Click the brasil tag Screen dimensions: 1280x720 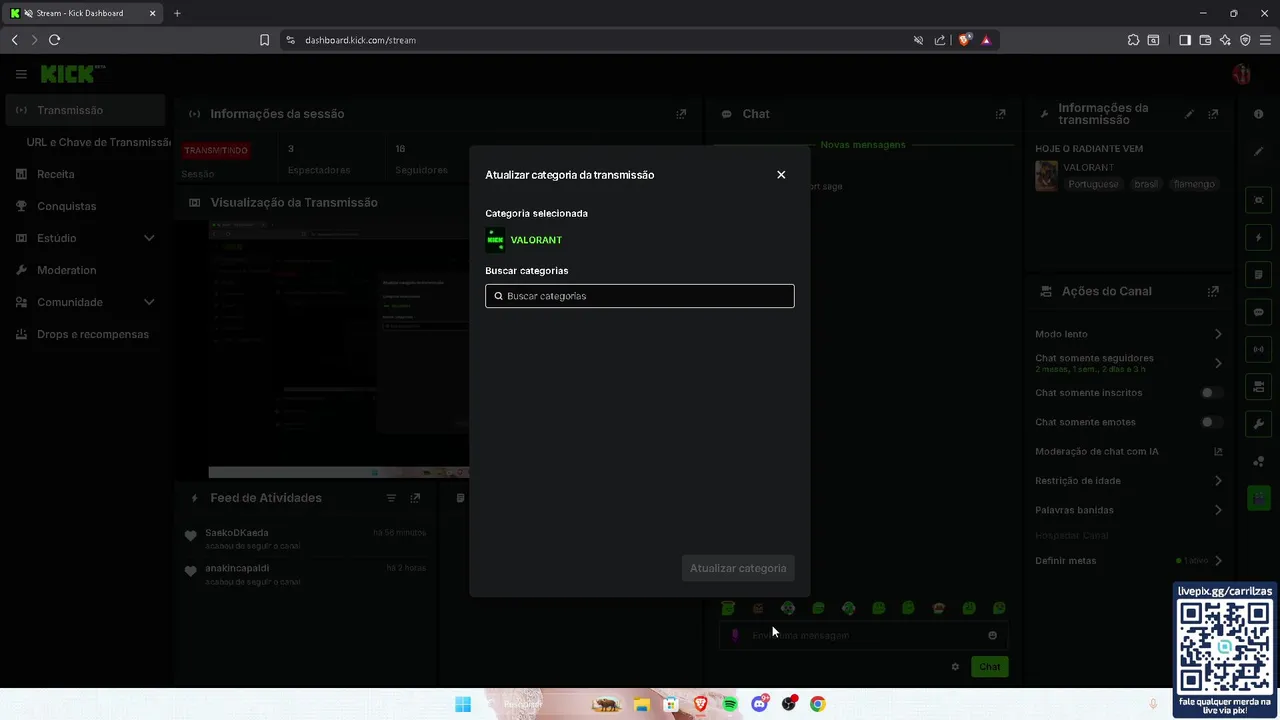click(1146, 184)
